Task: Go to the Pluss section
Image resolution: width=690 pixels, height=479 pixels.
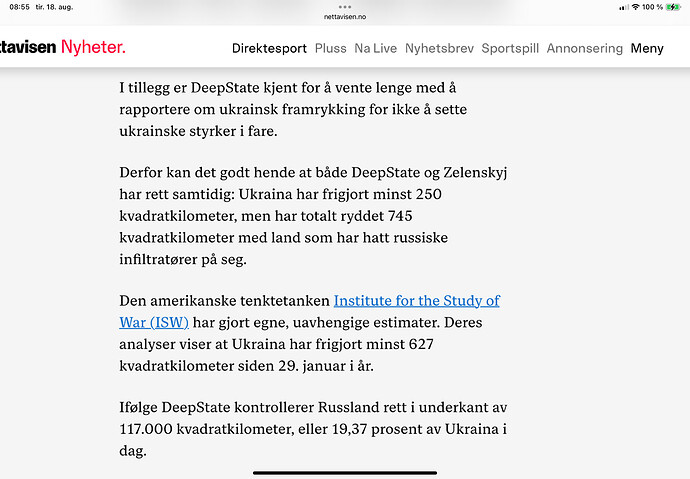Action: (330, 48)
